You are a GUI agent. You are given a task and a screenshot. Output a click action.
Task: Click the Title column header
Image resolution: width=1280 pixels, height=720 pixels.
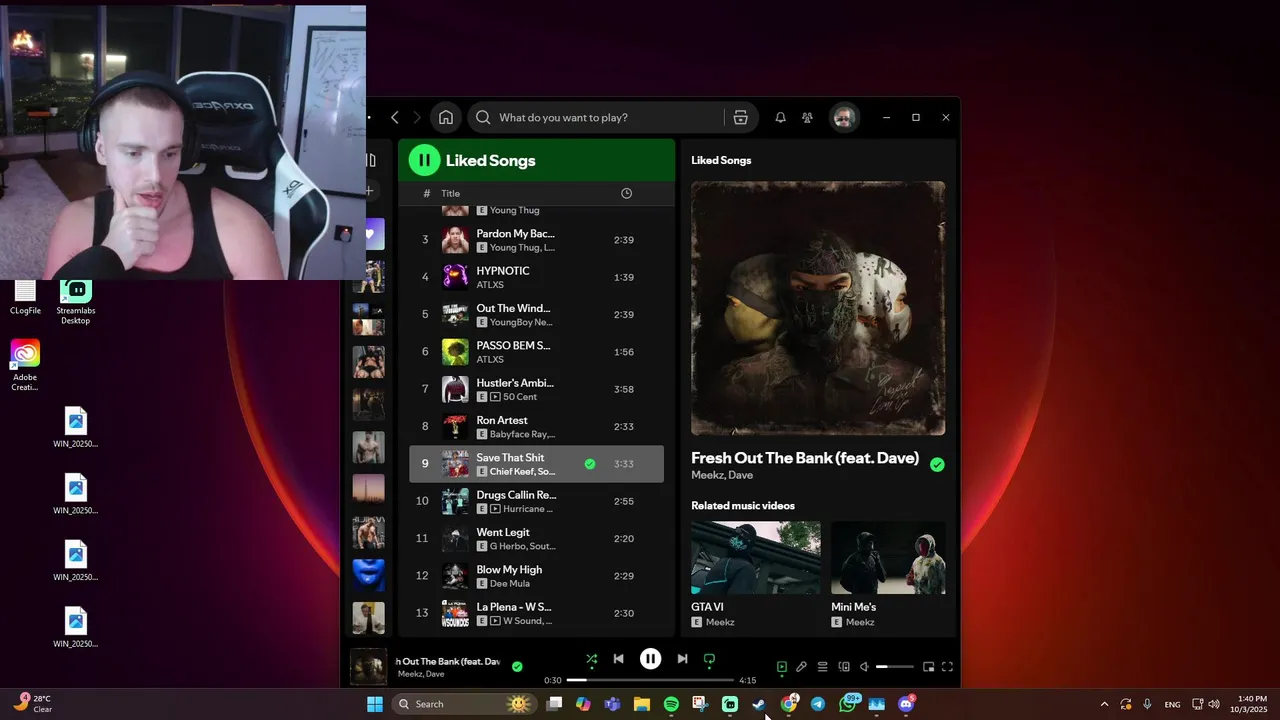(x=451, y=193)
